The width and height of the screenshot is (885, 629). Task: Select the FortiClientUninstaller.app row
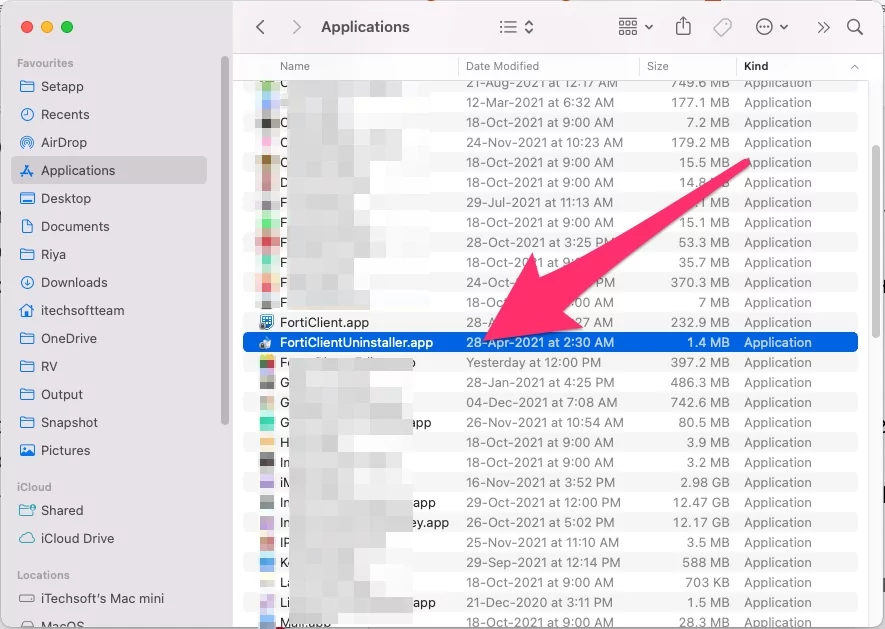[x=550, y=343]
